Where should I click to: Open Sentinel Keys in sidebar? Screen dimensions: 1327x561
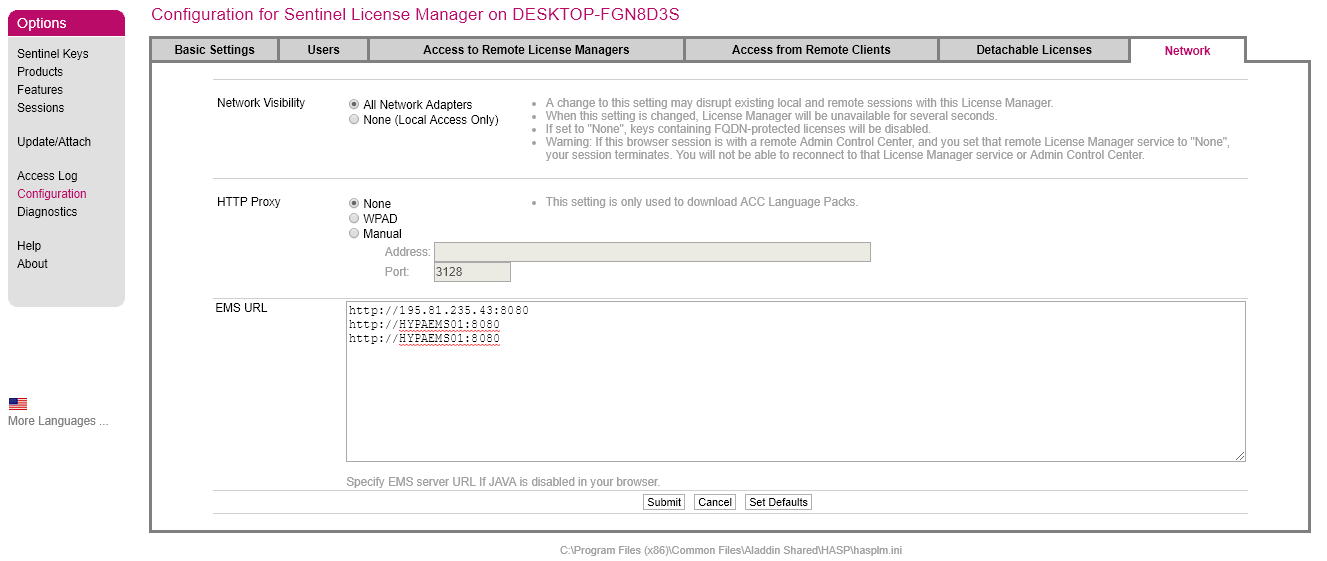[53, 54]
